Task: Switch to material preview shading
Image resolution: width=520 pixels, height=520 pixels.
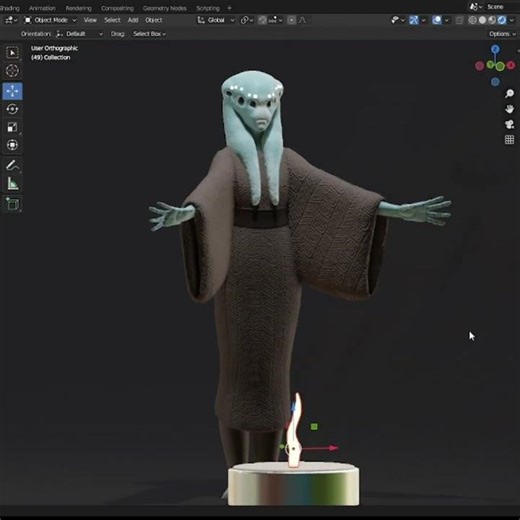Action: coord(492,20)
